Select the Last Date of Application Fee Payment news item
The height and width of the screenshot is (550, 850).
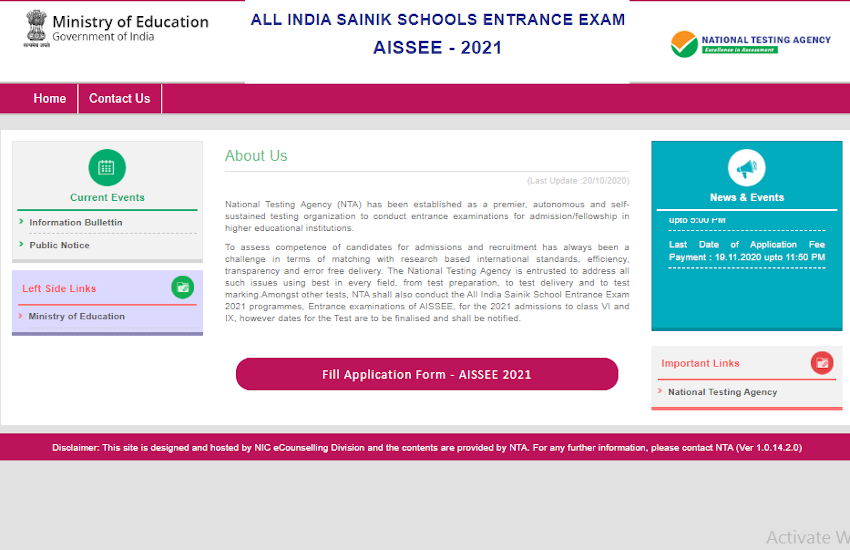[x=746, y=251]
